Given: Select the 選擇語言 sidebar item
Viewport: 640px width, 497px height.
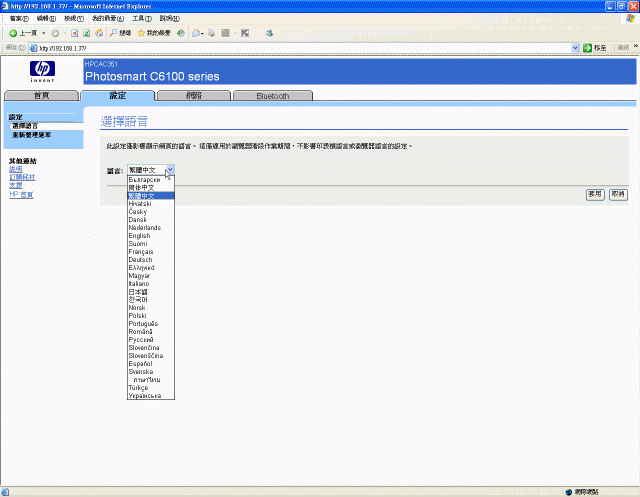Looking at the screenshot, I should pyautogui.click(x=25, y=126).
